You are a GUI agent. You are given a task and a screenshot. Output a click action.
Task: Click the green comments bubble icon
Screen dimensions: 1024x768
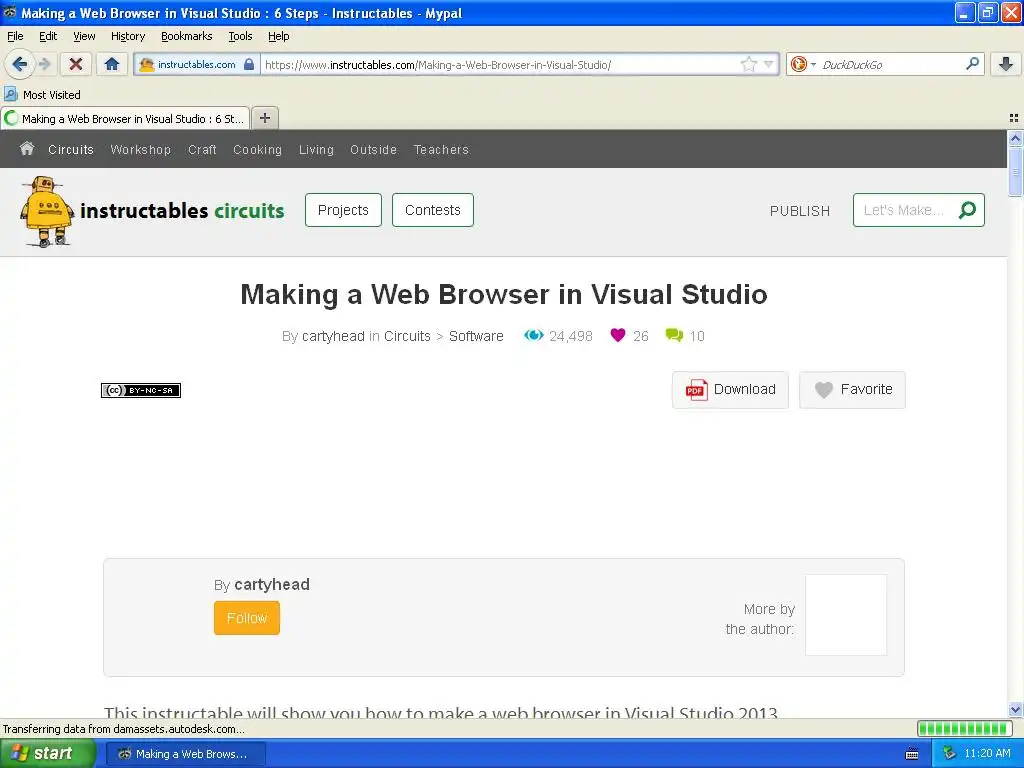click(674, 335)
